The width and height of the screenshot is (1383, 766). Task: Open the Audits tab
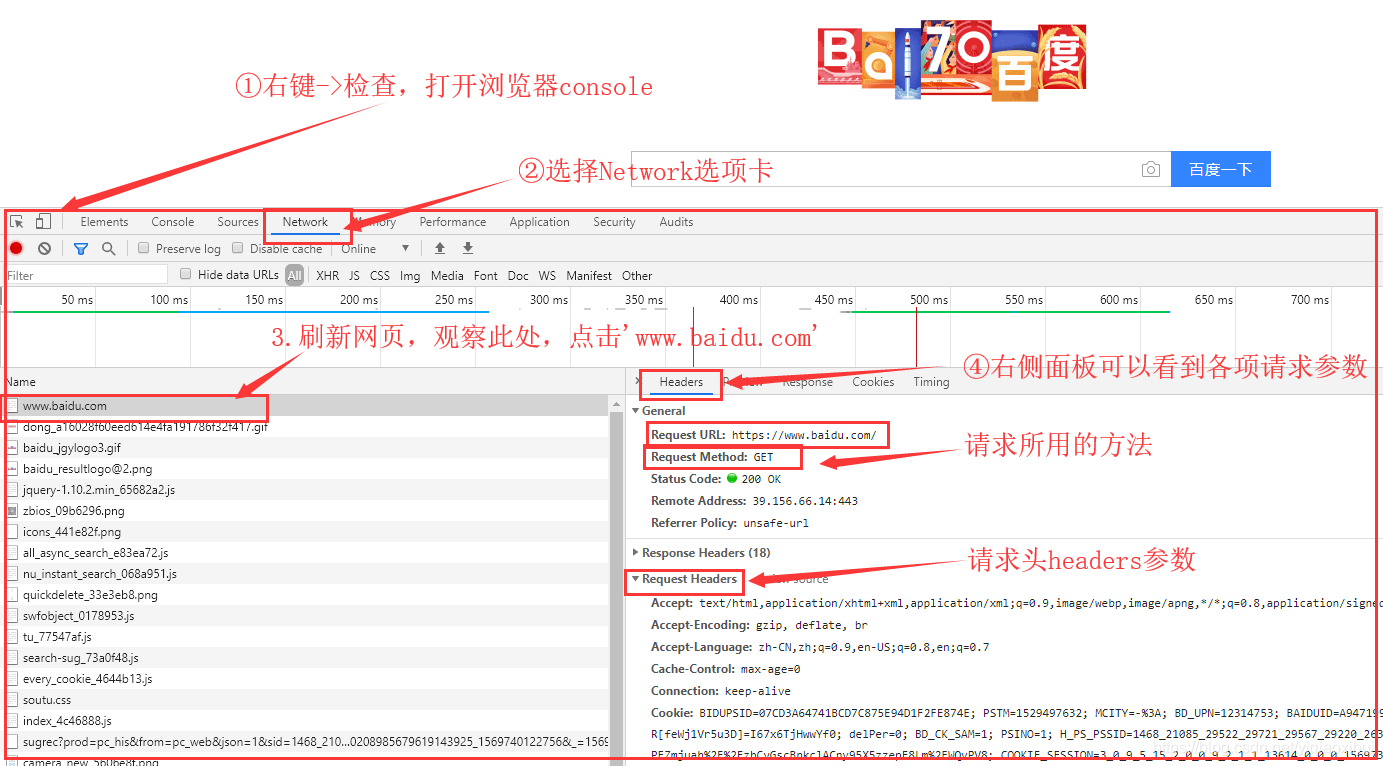[x=676, y=222]
